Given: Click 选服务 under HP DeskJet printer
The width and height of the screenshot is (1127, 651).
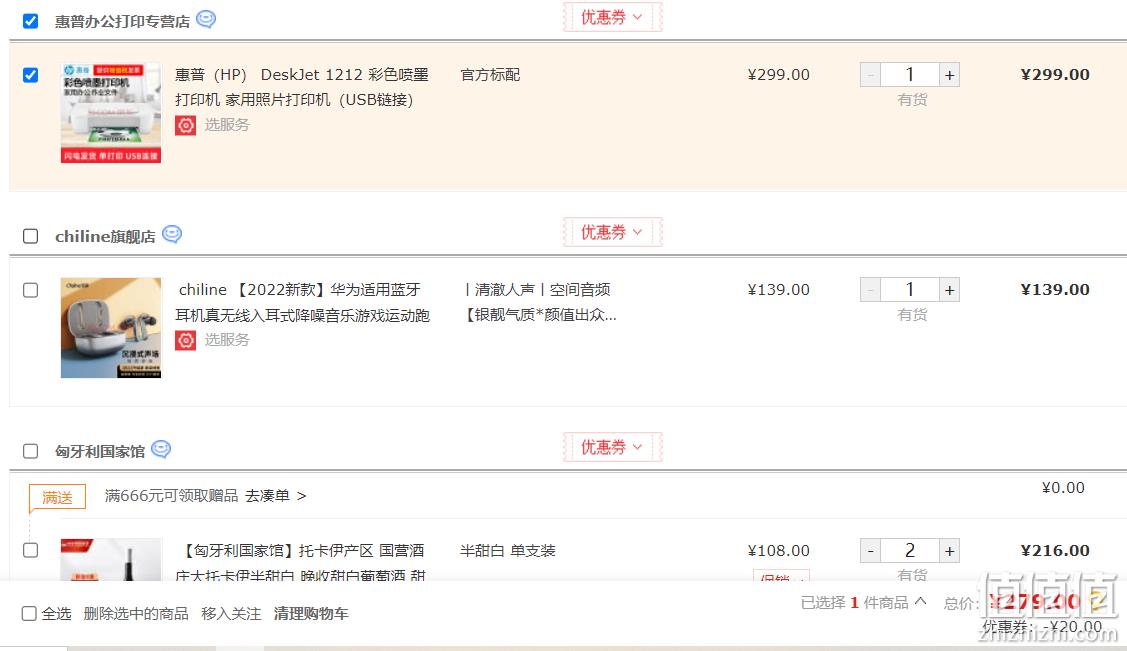Looking at the screenshot, I should (227, 125).
